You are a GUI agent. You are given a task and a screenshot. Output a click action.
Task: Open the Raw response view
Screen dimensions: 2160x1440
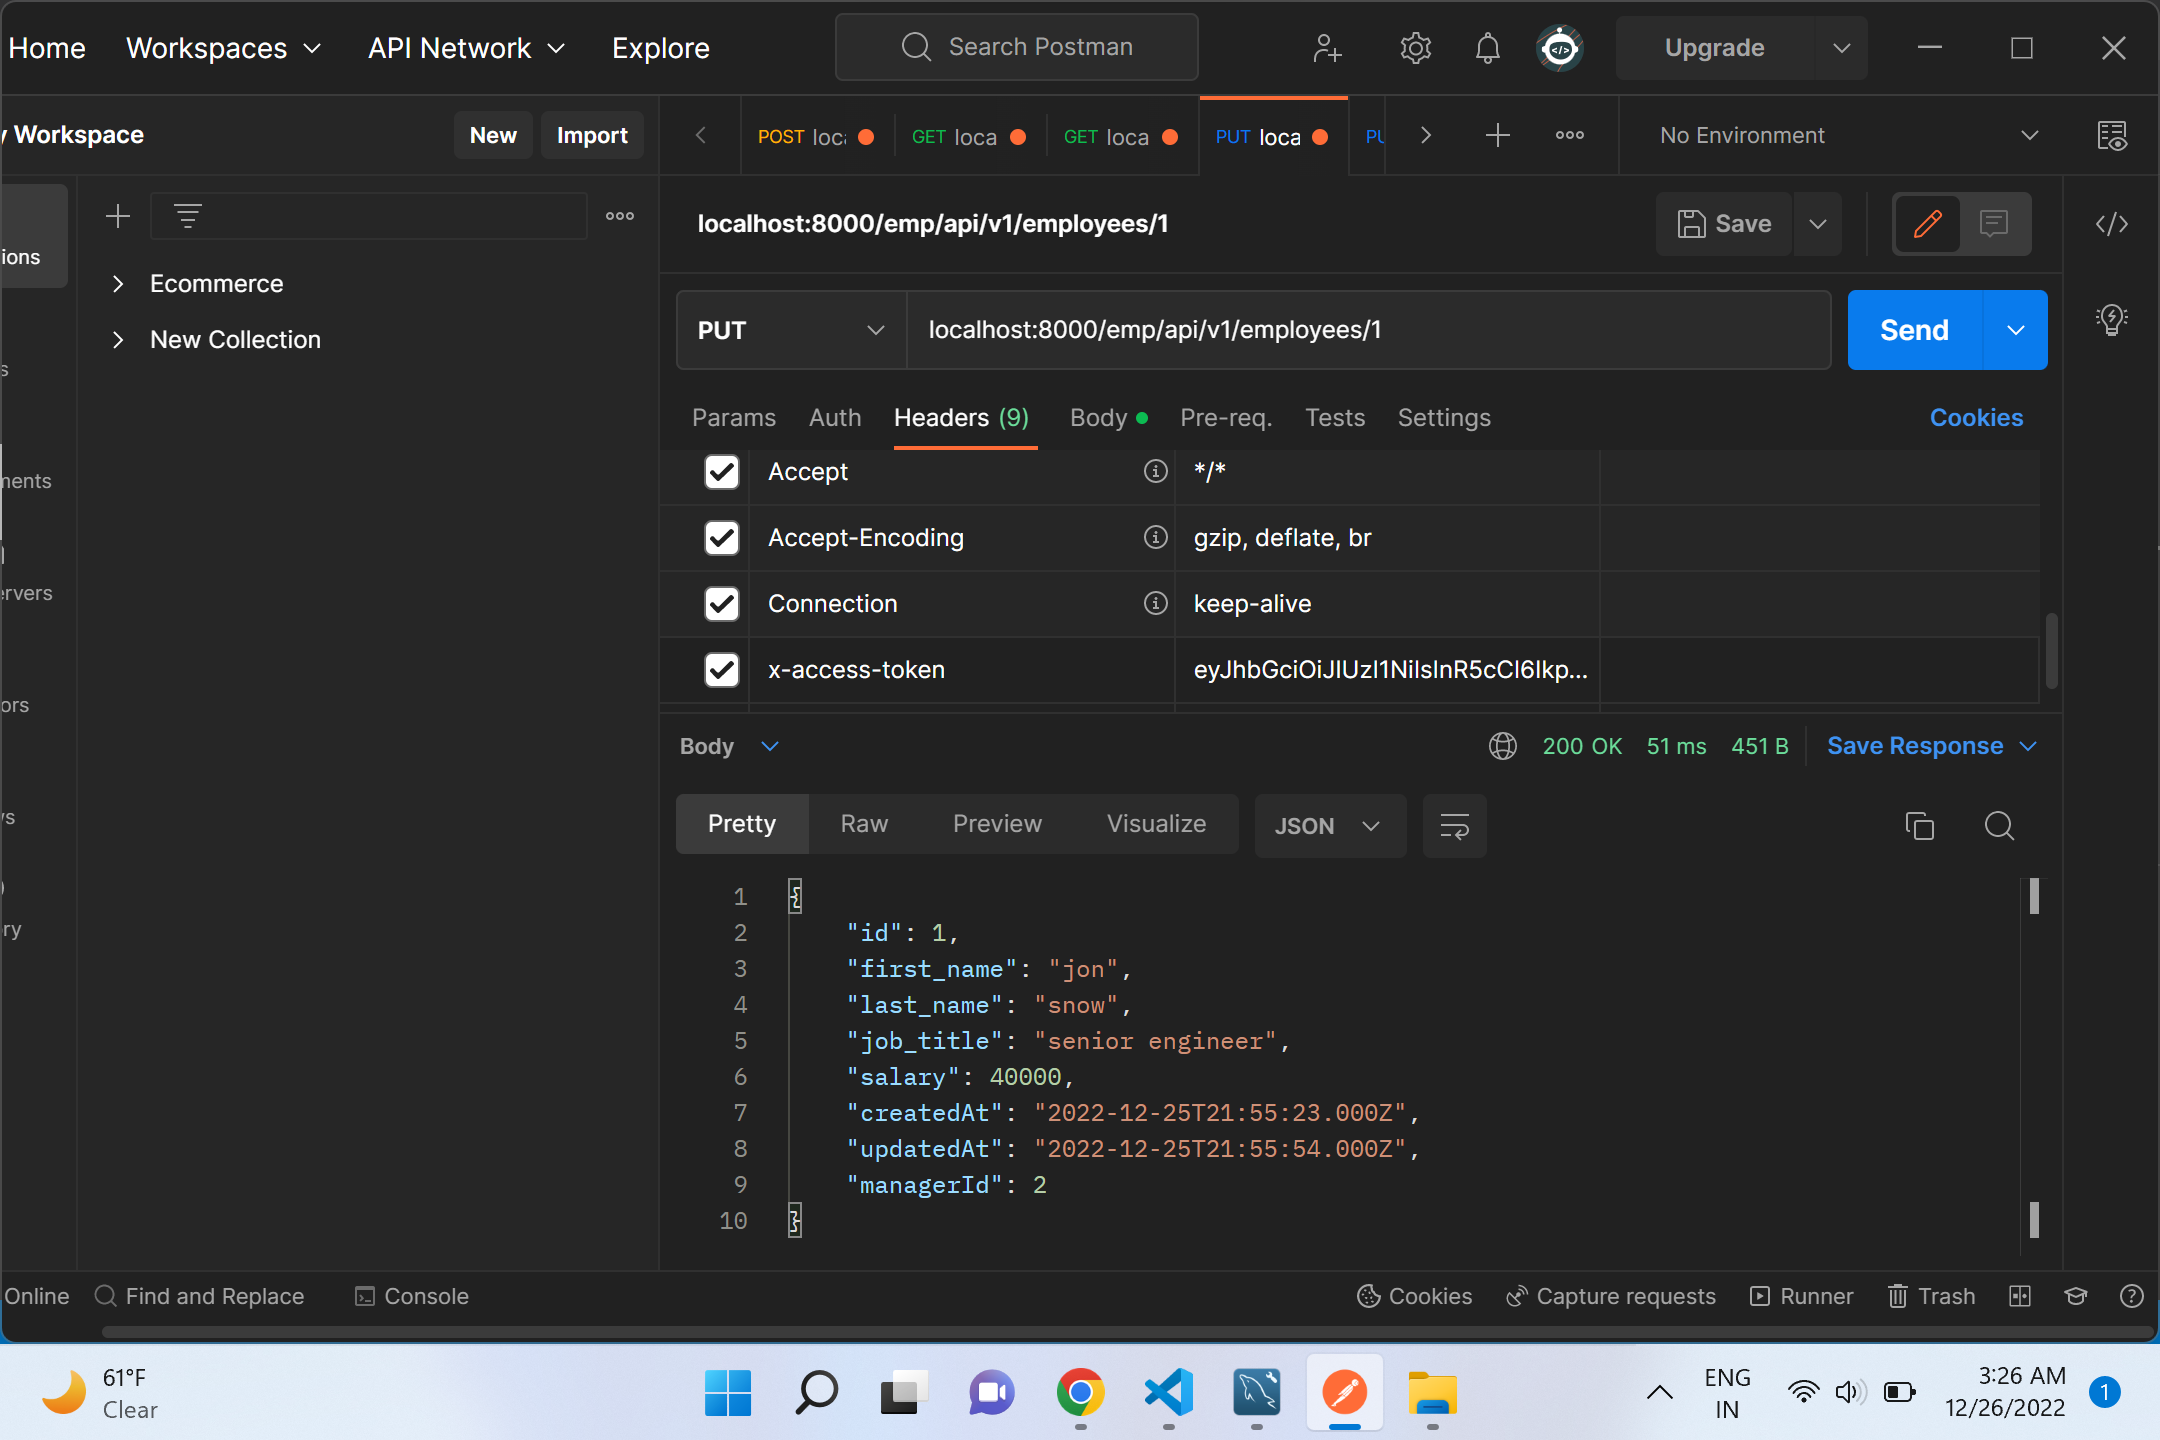pyautogui.click(x=863, y=823)
